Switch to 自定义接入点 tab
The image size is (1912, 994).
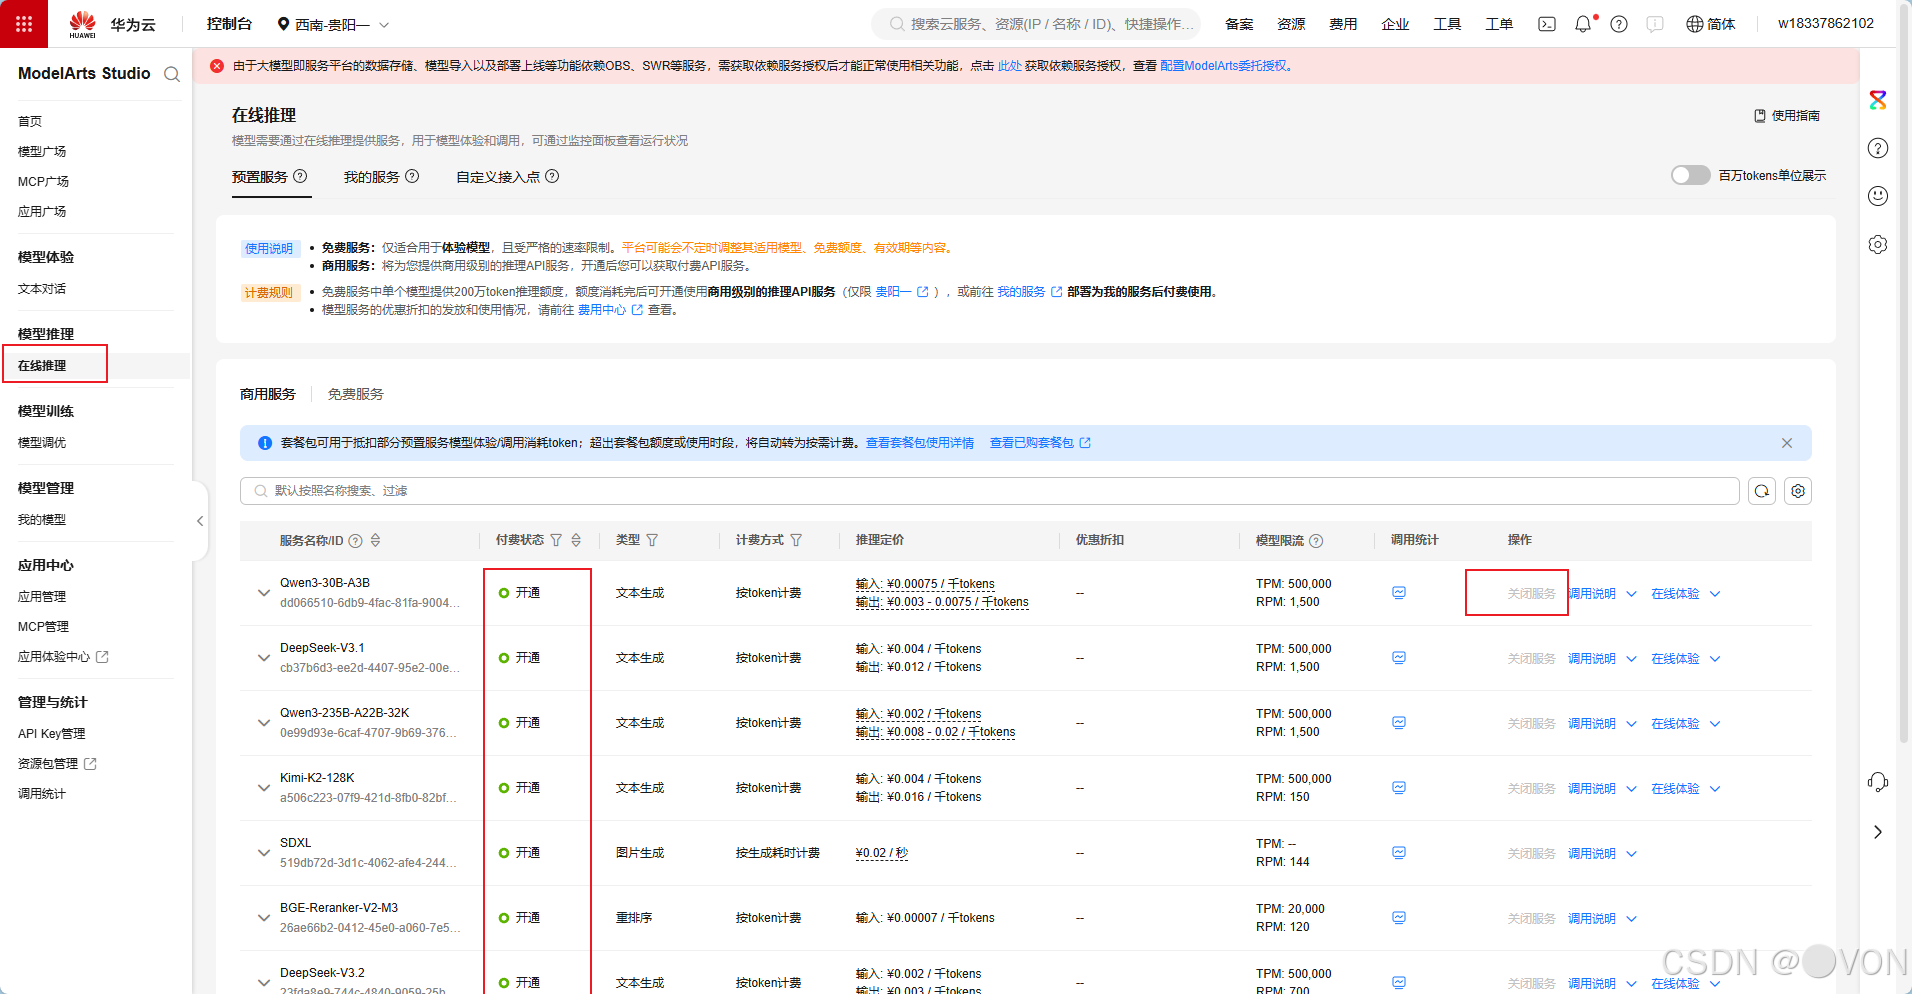(x=498, y=177)
